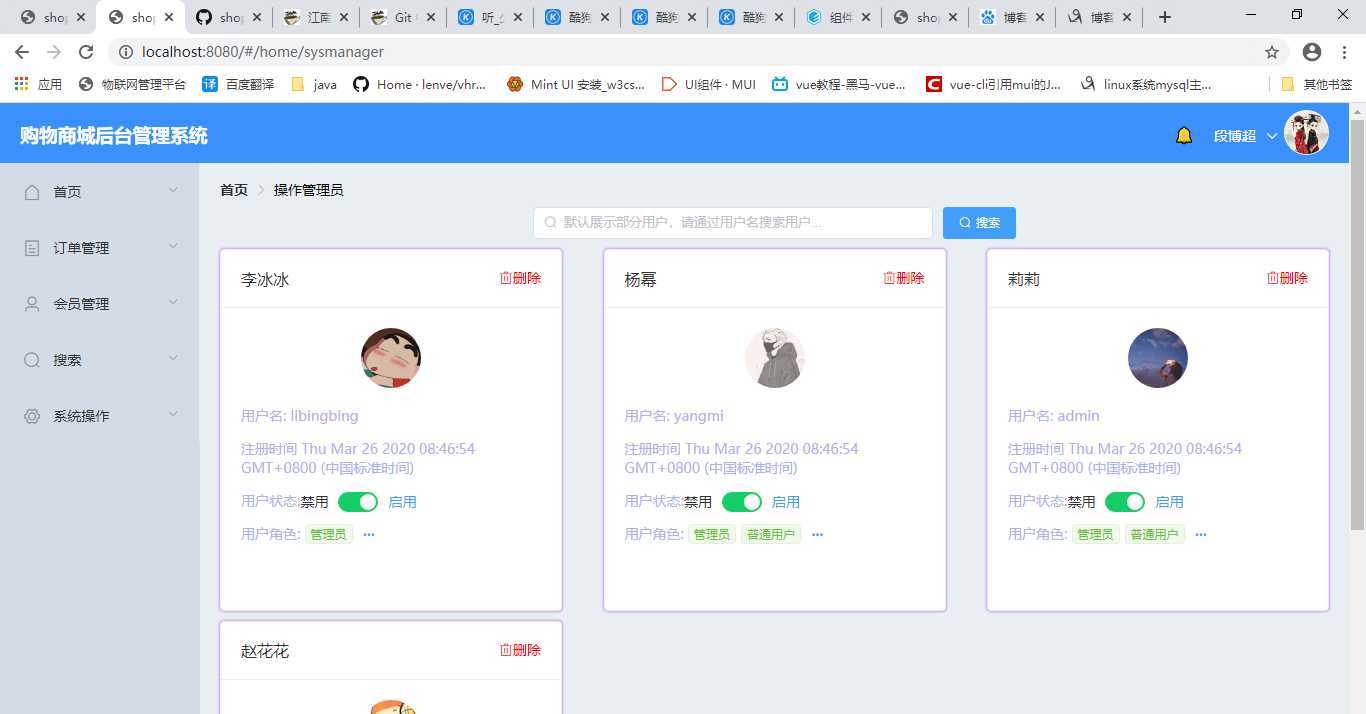1366x714 pixels.
Task: Expand chevron next to 搜索 menu
Action: (173, 358)
